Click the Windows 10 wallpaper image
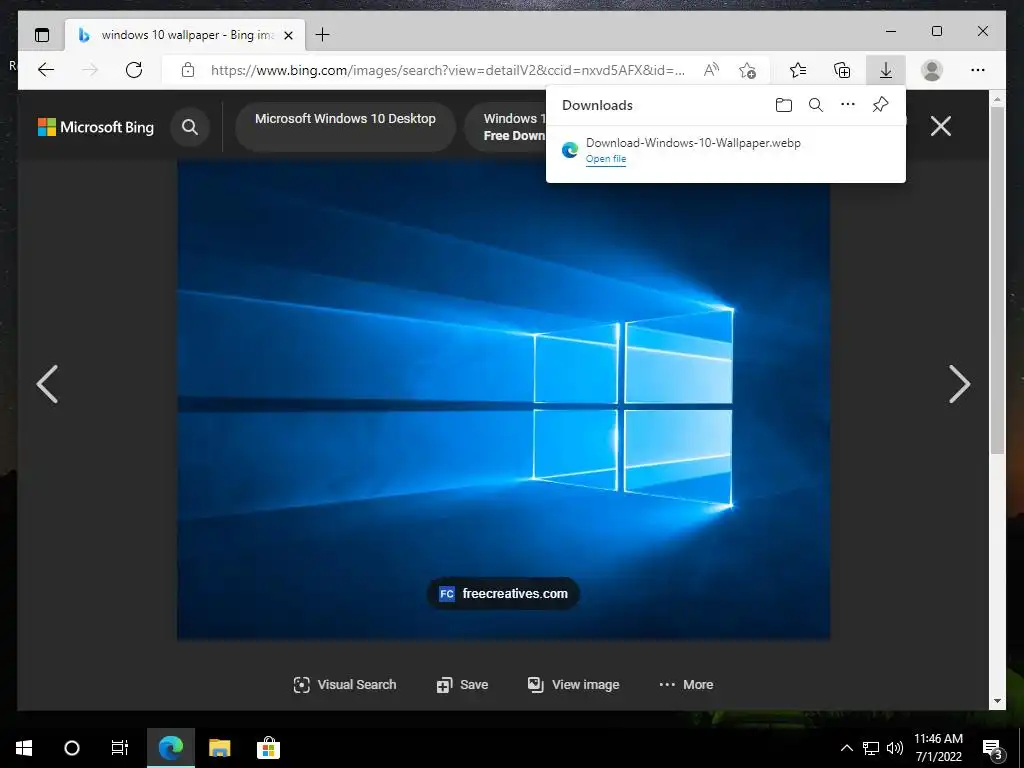 (x=504, y=400)
